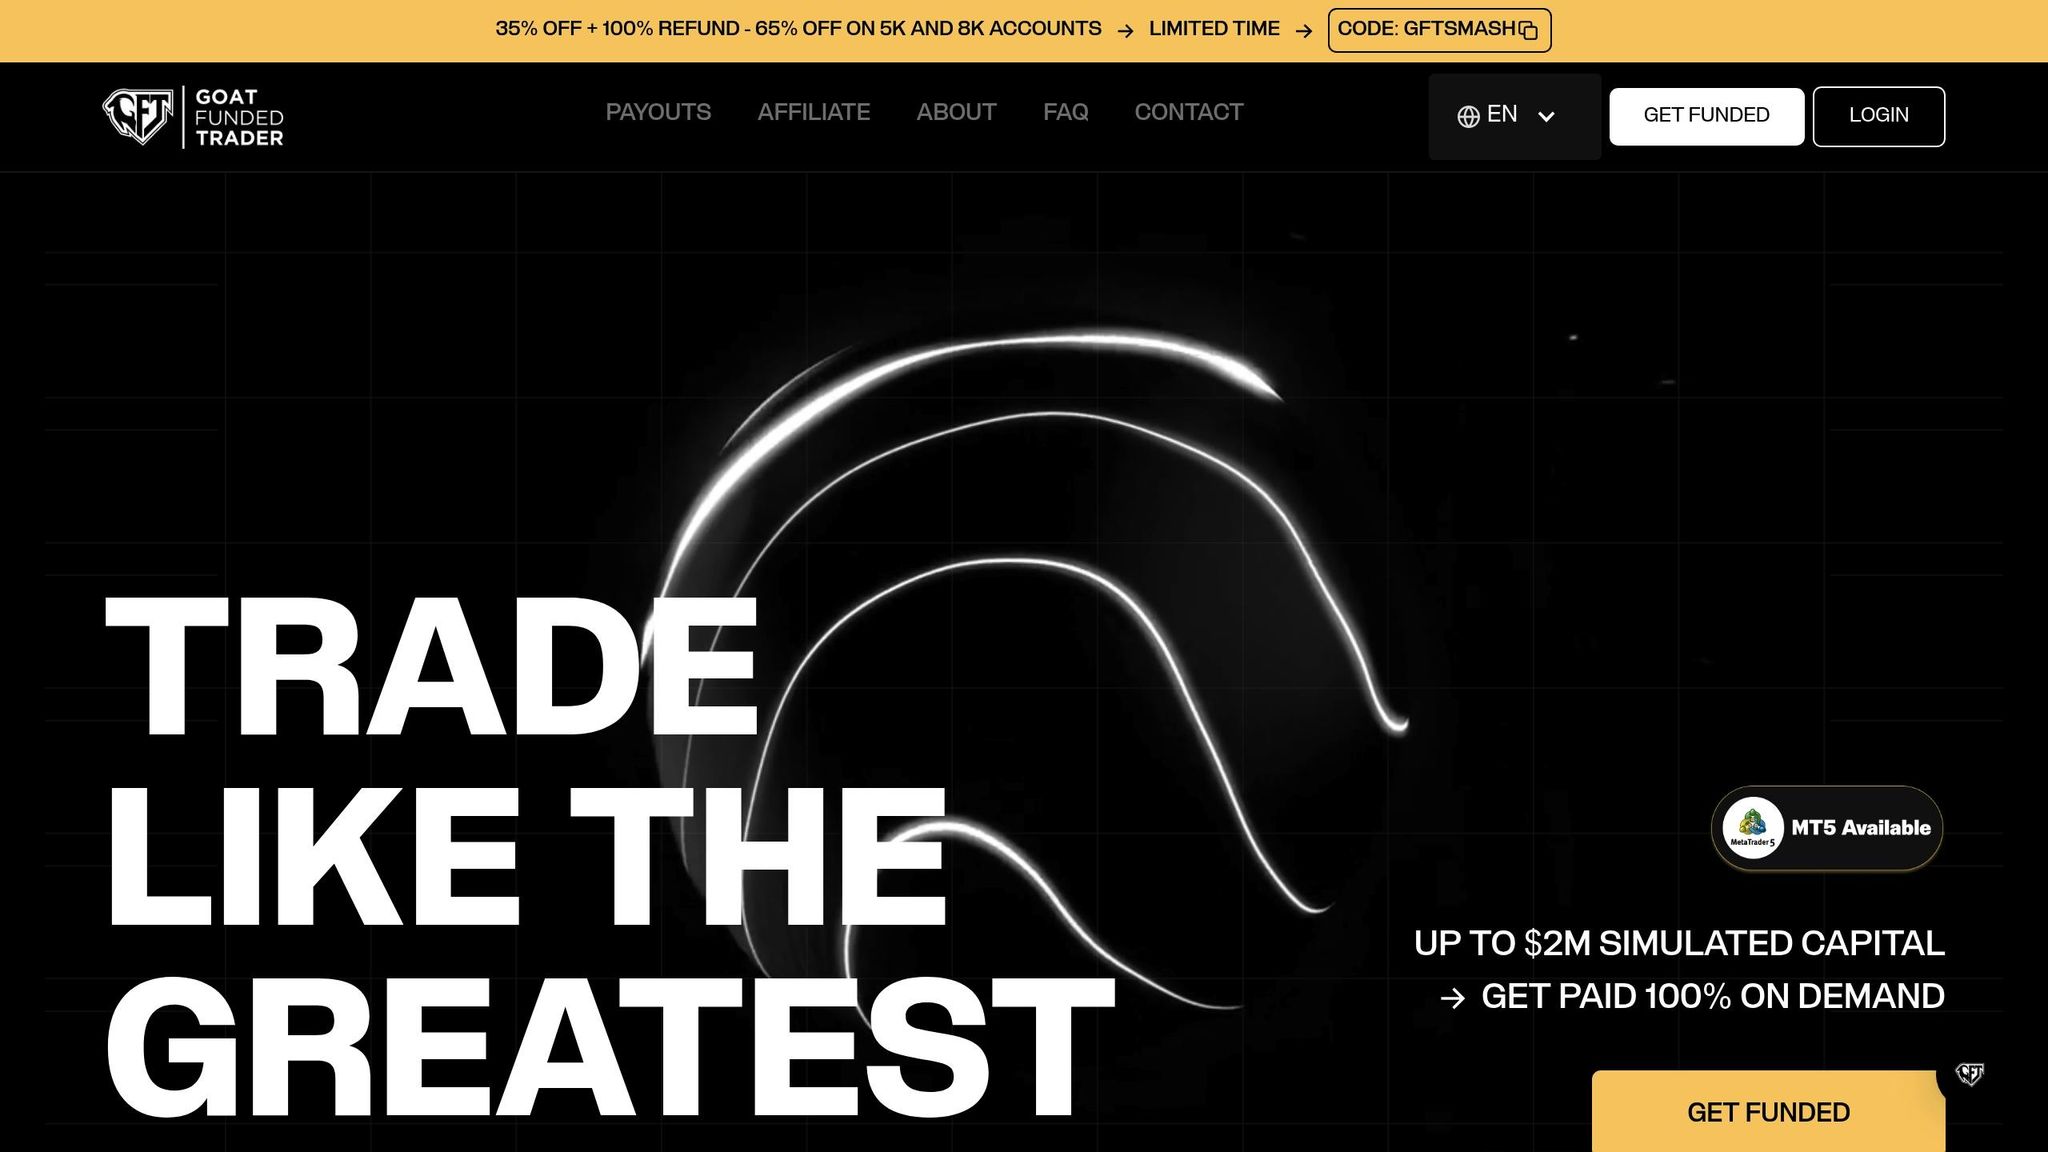
Task: Select CONTACT in the navigation bar
Action: tap(1188, 112)
